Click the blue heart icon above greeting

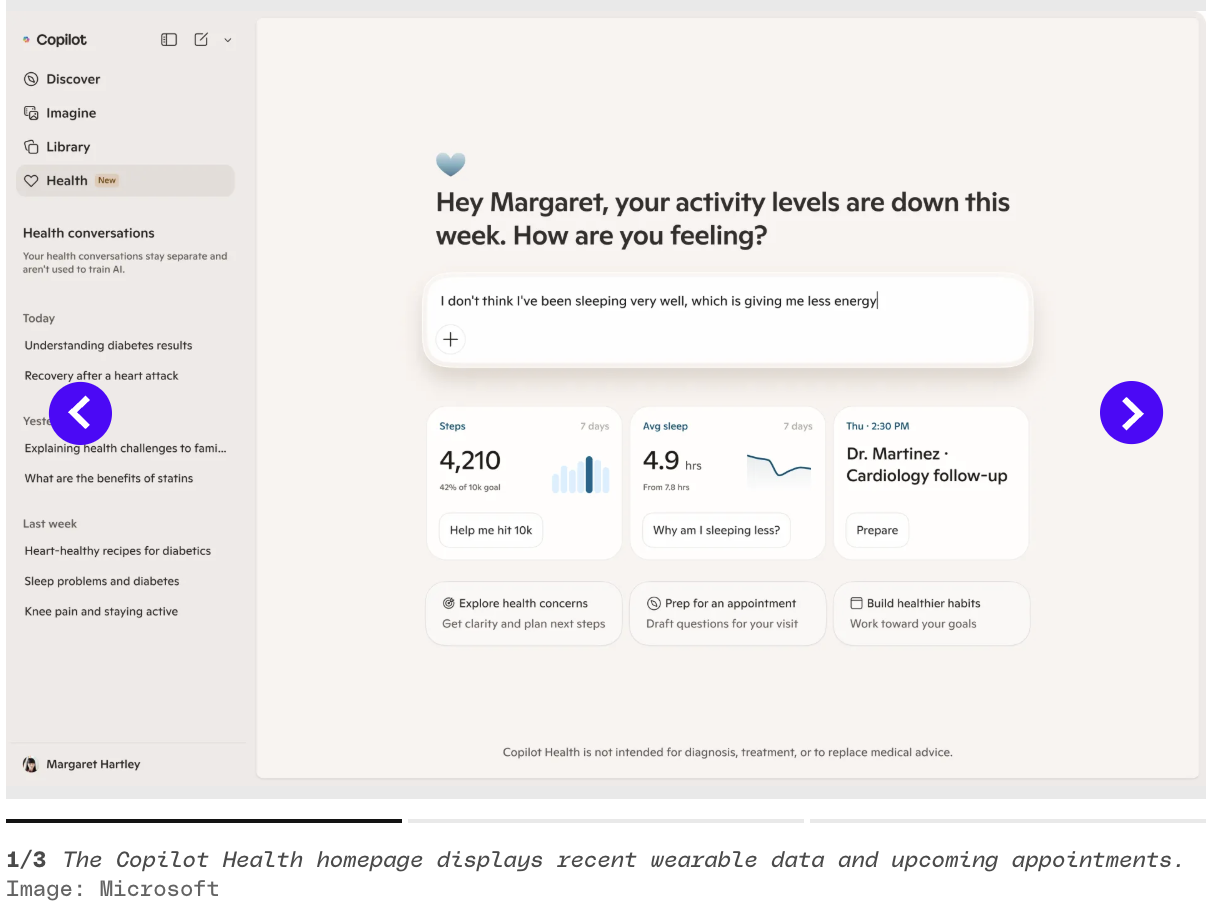tap(451, 165)
